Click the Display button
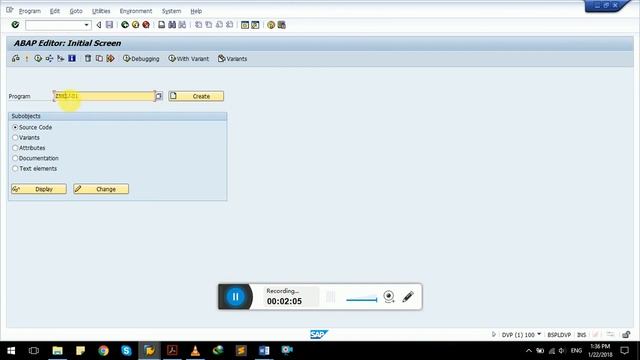Viewport: 640px width, 360px height. coord(39,189)
